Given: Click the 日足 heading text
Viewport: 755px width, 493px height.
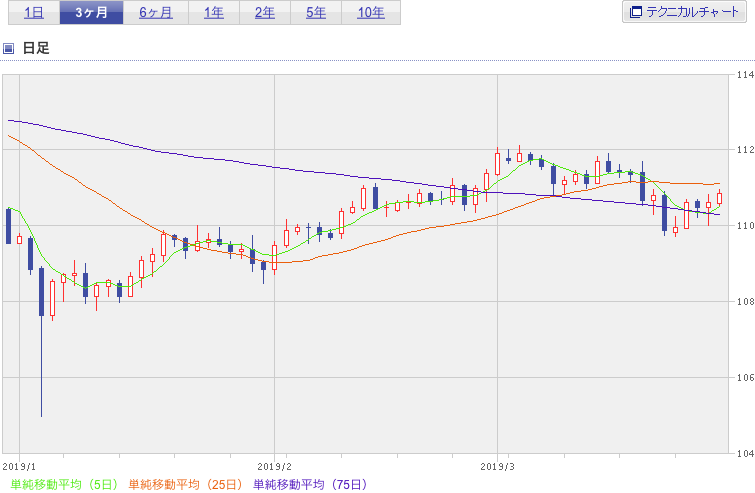Looking at the screenshot, I should click(36, 48).
